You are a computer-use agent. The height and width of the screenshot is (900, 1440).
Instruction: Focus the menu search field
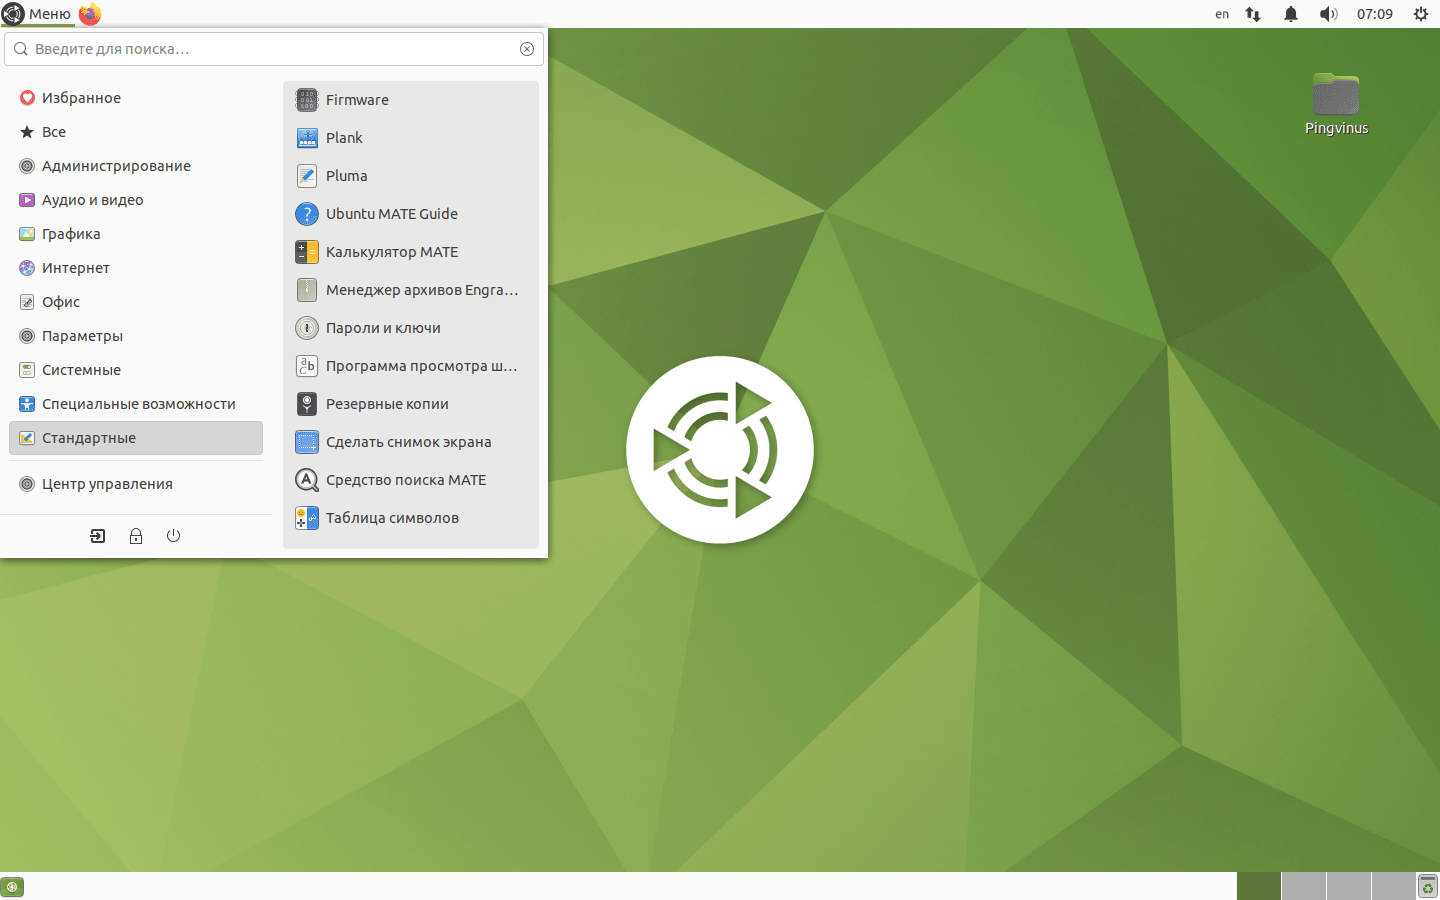(274, 49)
